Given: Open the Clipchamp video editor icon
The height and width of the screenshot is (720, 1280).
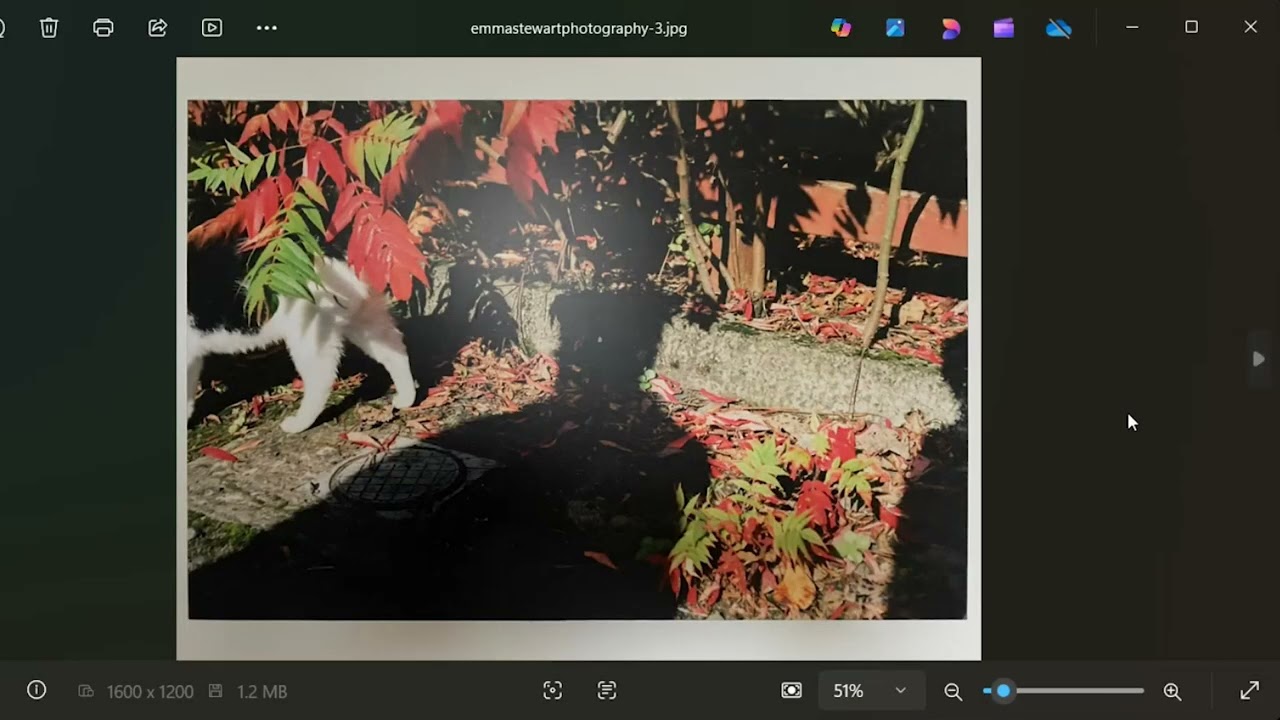Looking at the screenshot, I should pyautogui.click(x=1004, y=28).
